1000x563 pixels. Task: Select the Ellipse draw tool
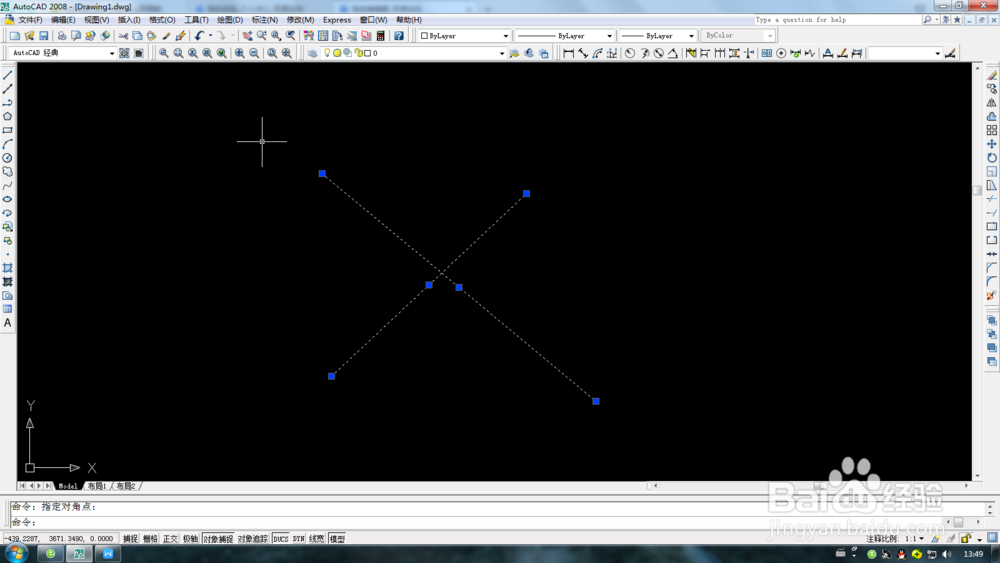pos(8,200)
